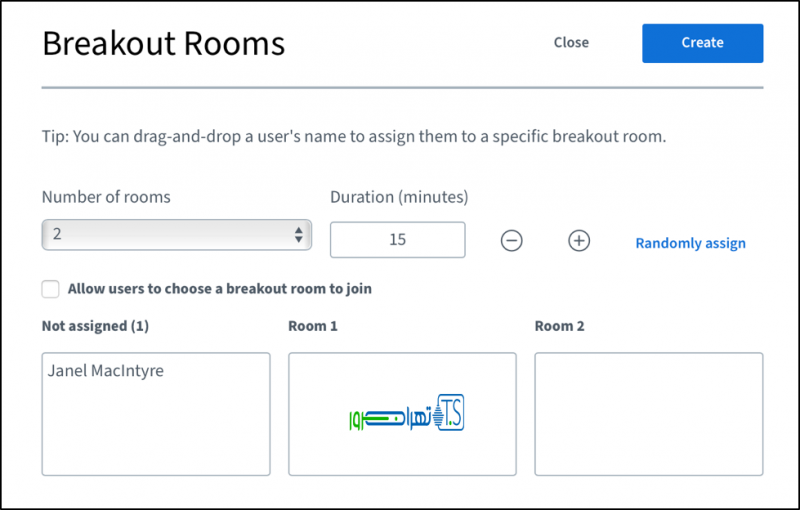Select user Janel MacIntyre
Screen dimensions: 800x510
(x=106, y=371)
